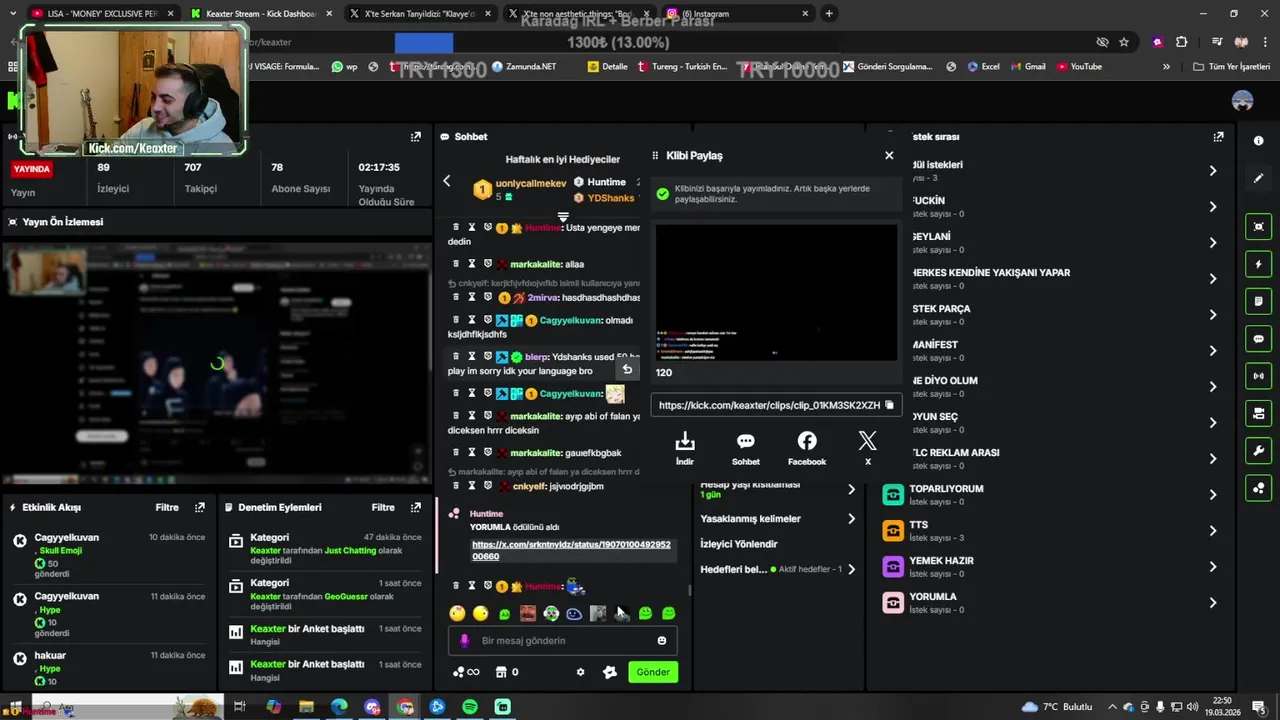The height and width of the screenshot is (720, 1280).
Task: Close the Klibi Paylaş dialog
Action: pos(889,155)
